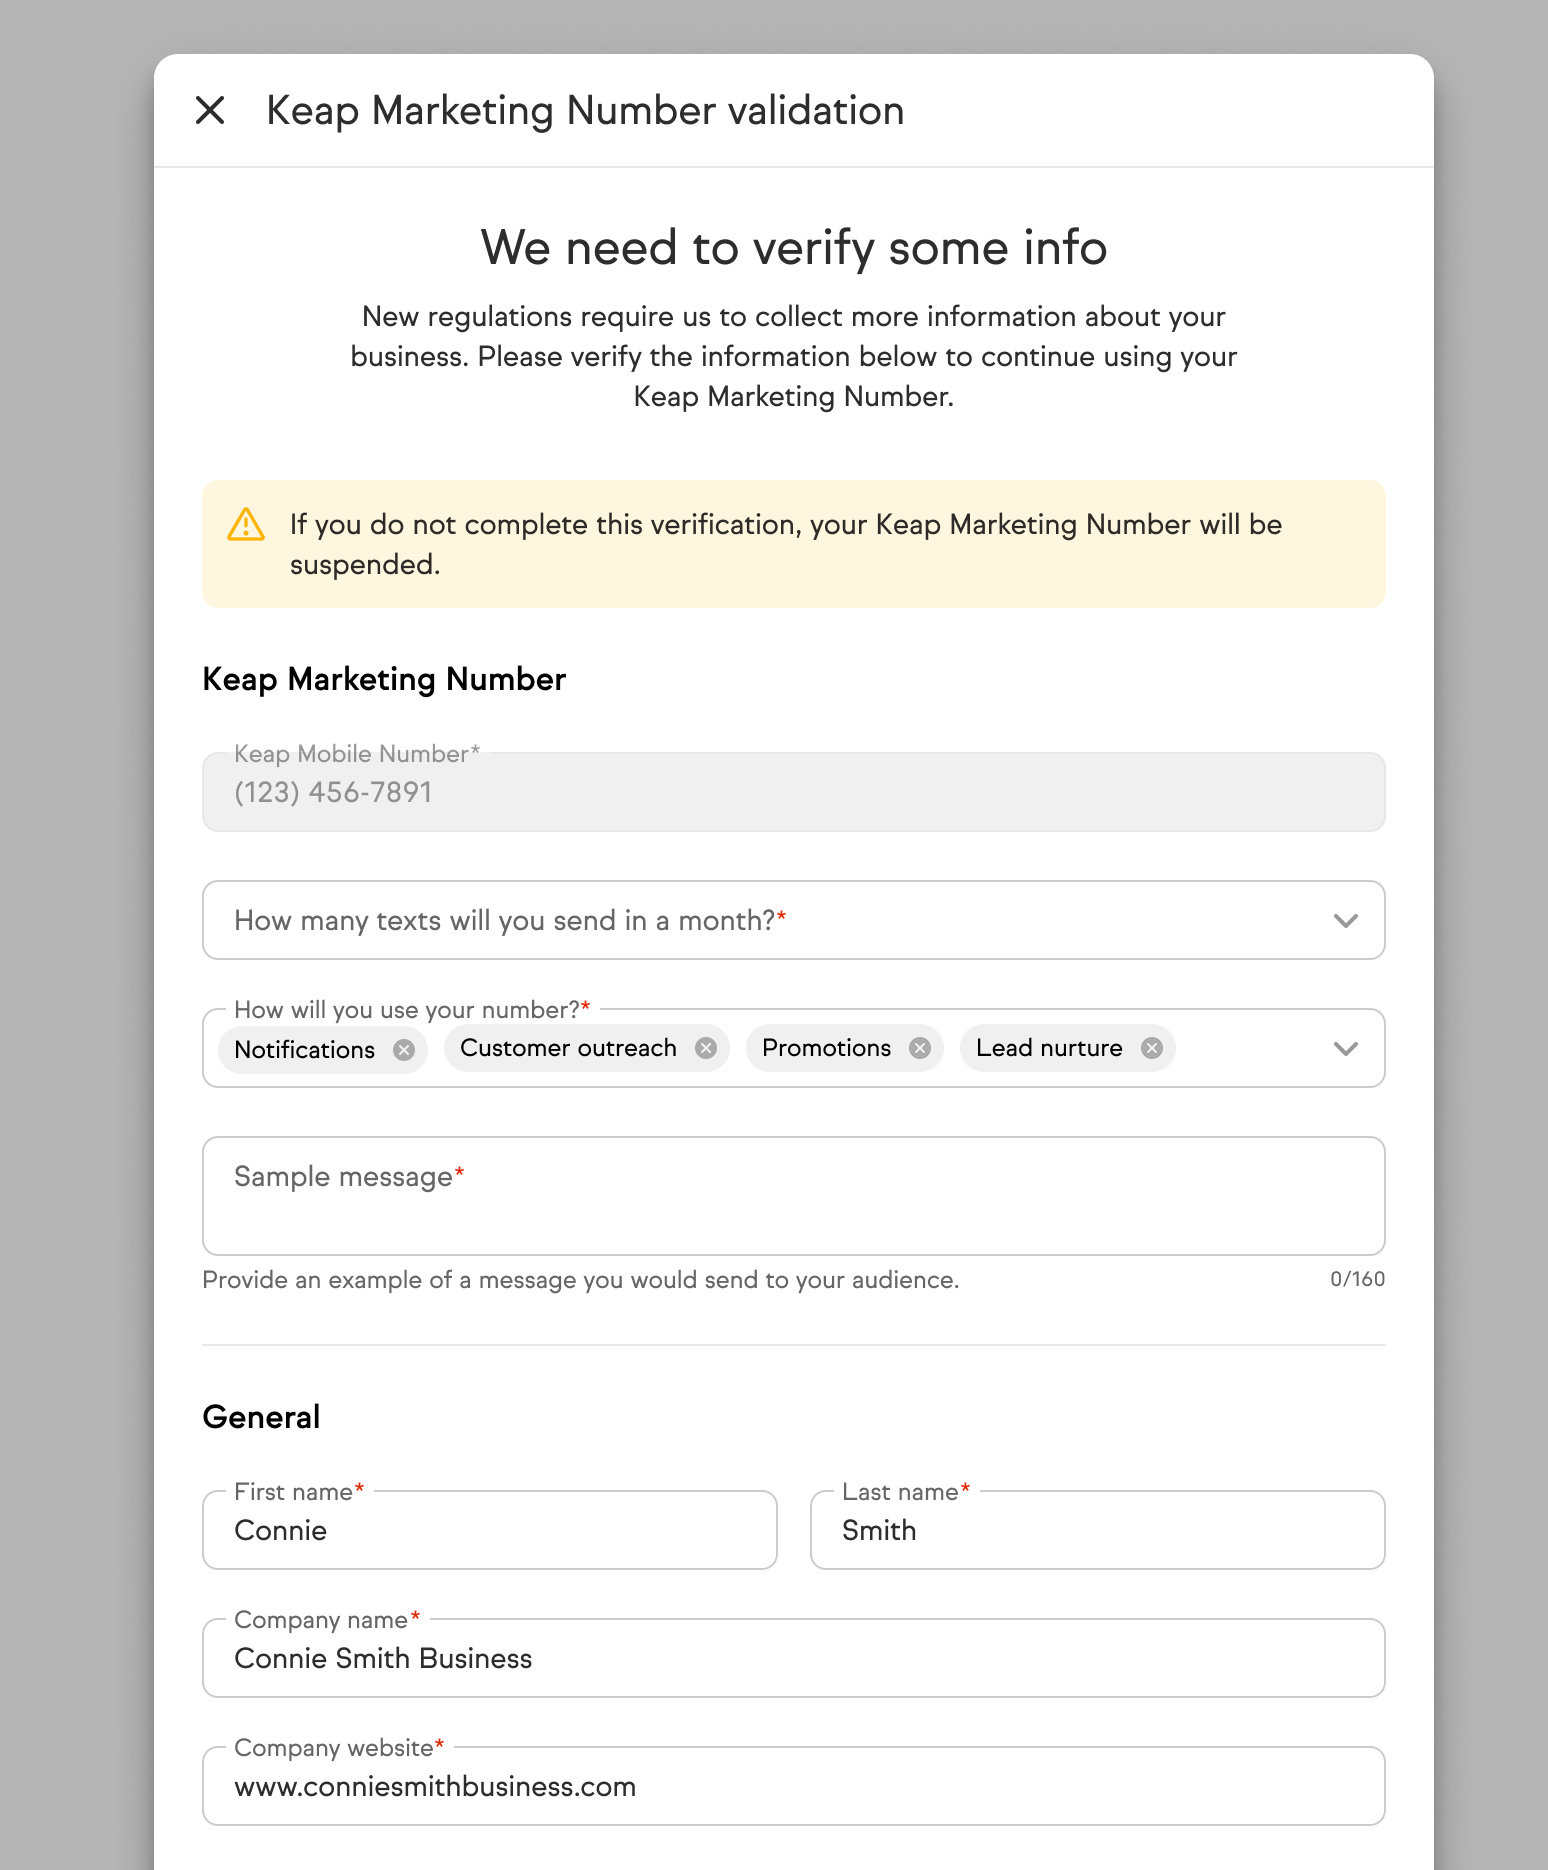Image resolution: width=1548 pixels, height=1870 pixels.
Task: Open 'How many texts will you send' dropdown
Action: [794, 920]
